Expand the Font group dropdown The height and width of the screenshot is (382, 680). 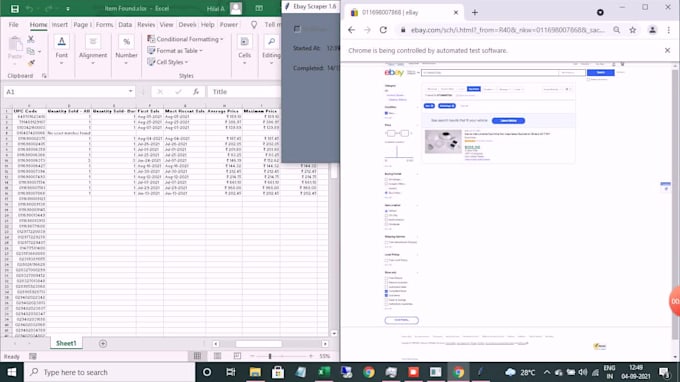pyautogui.click(x=61, y=63)
